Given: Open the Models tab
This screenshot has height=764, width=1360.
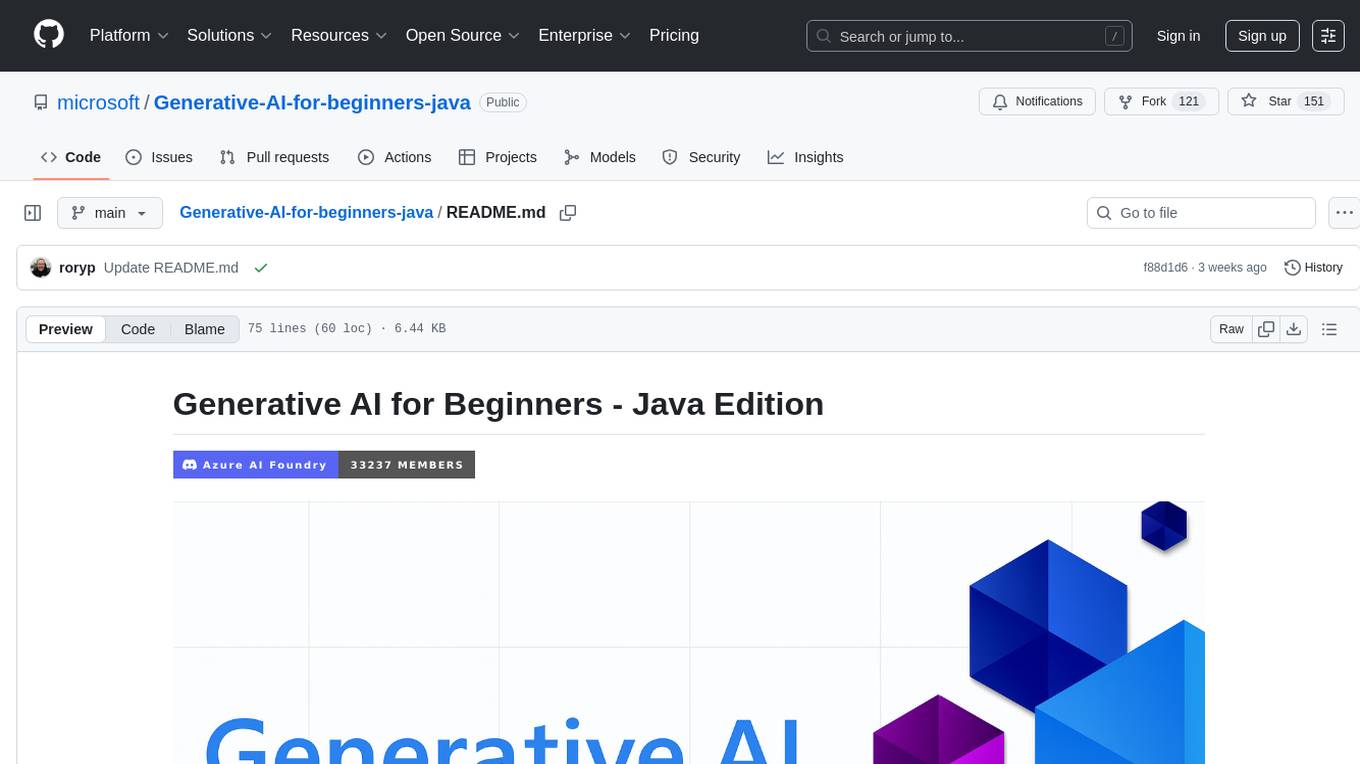Looking at the screenshot, I should pos(600,157).
